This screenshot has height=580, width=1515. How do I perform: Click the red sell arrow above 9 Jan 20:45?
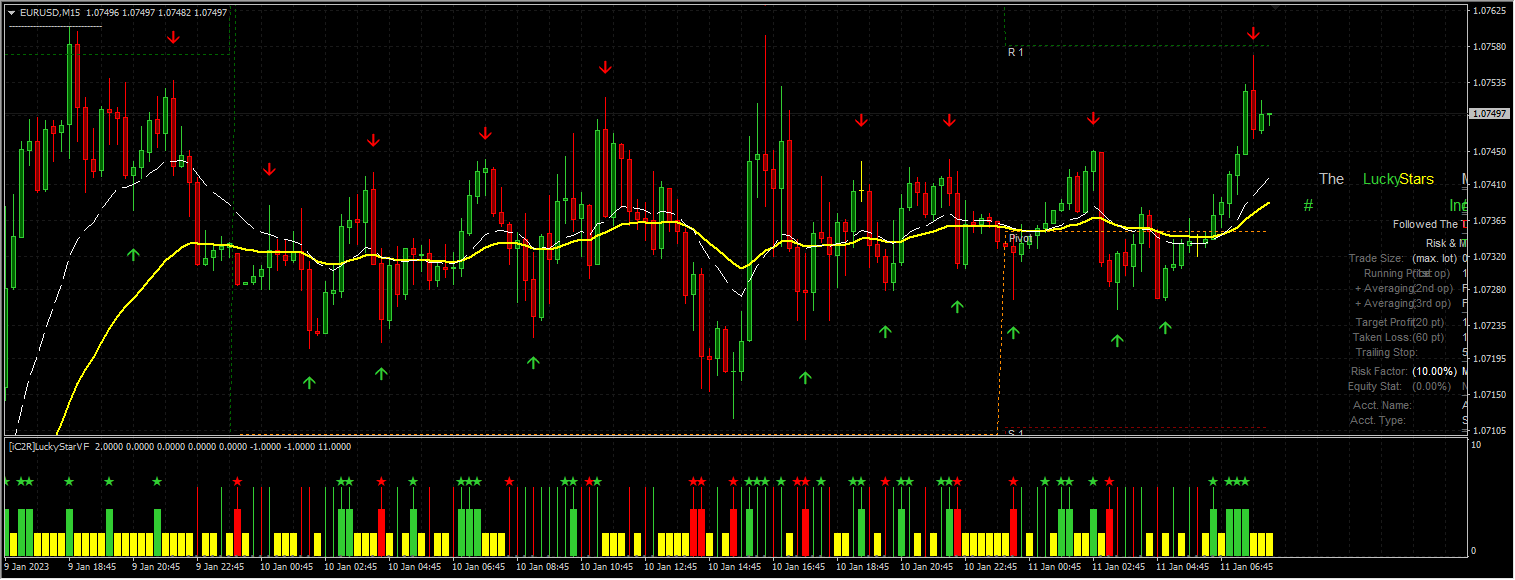pyautogui.click(x=173, y=38)
